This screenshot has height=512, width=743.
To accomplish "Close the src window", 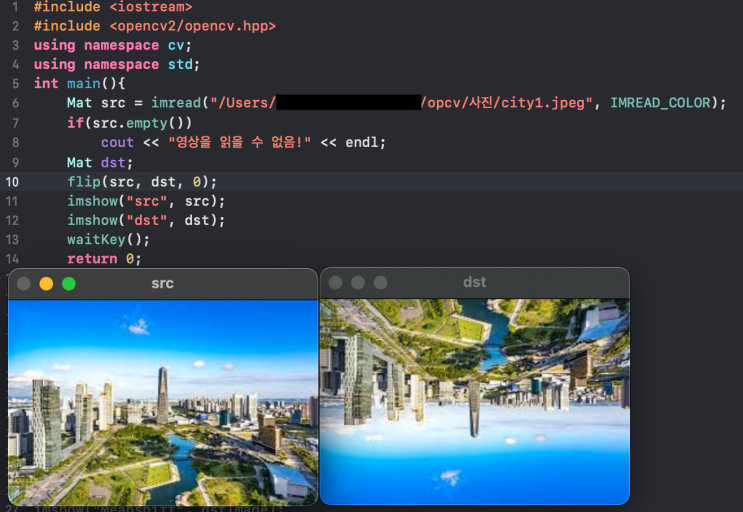I will (x=24, y=284).
